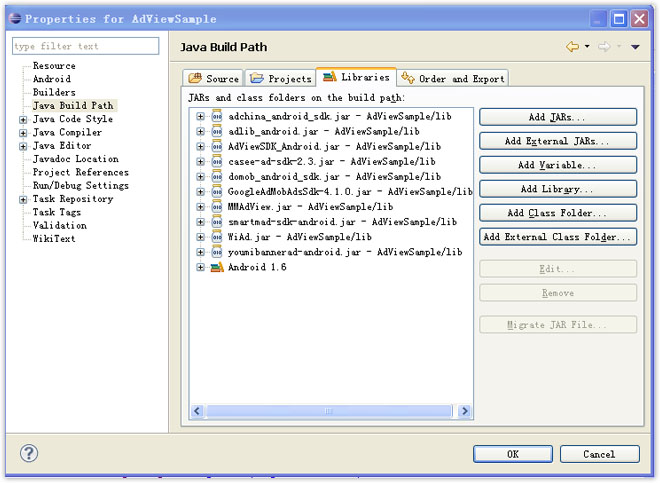Click the back navigation arrow icon
Viewport: 660px width, 483px height.
[x=572, y=47]
